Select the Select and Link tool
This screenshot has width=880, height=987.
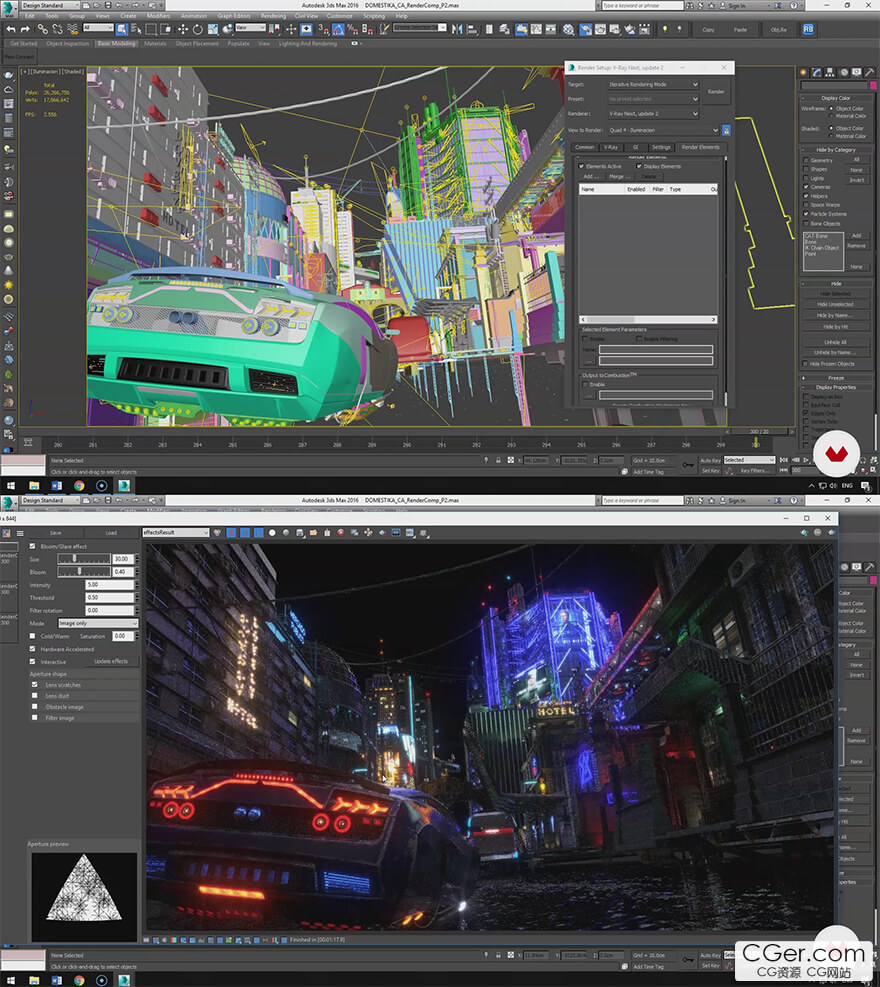42,29
